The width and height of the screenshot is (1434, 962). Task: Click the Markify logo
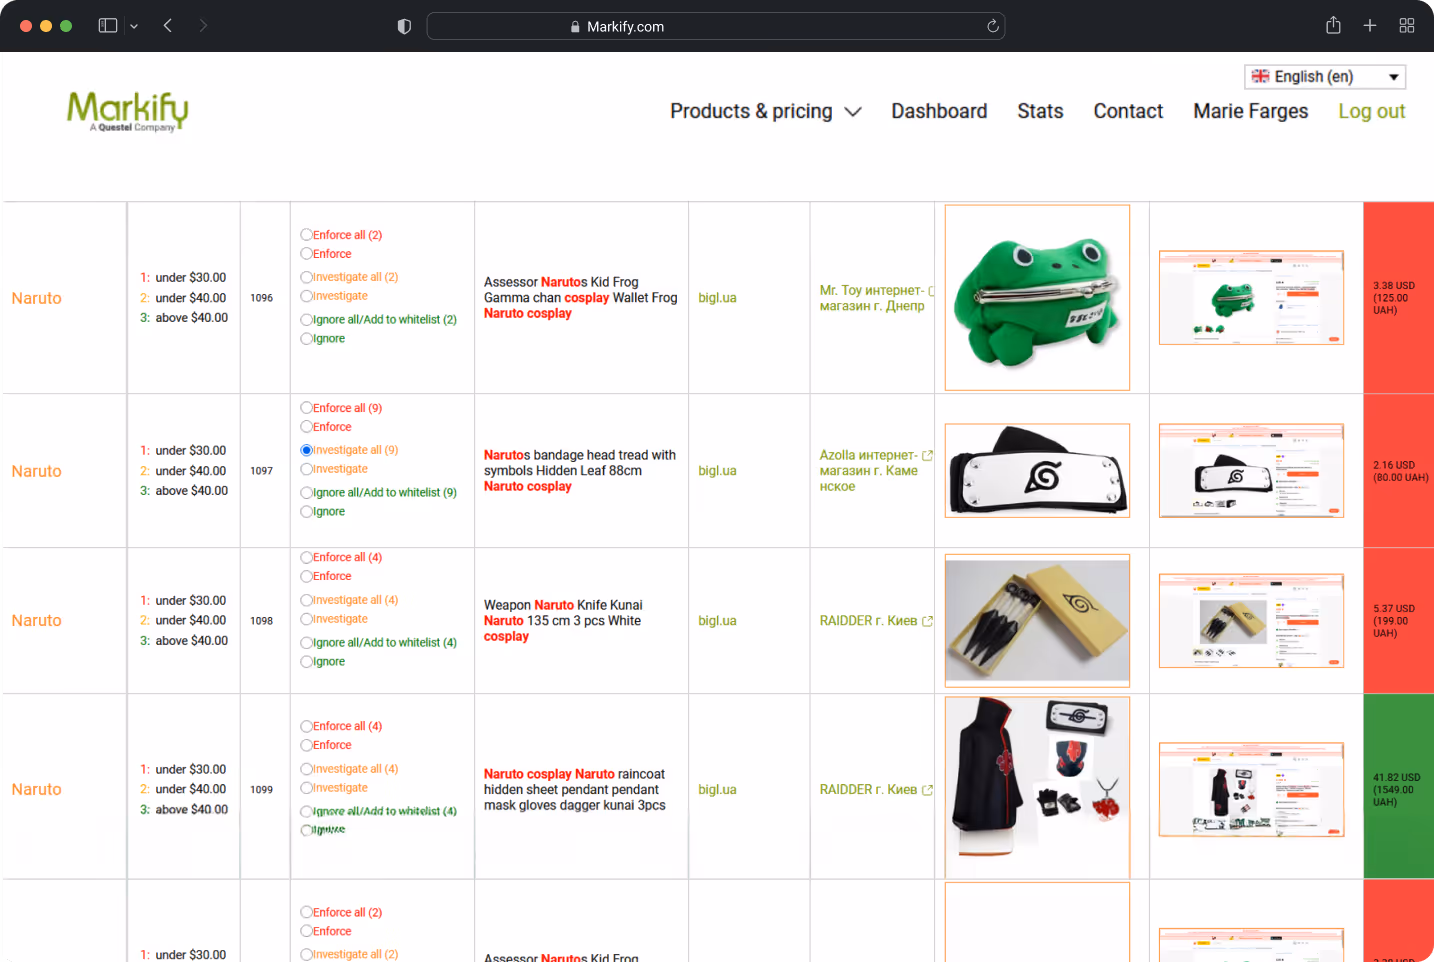click(127, 111)
